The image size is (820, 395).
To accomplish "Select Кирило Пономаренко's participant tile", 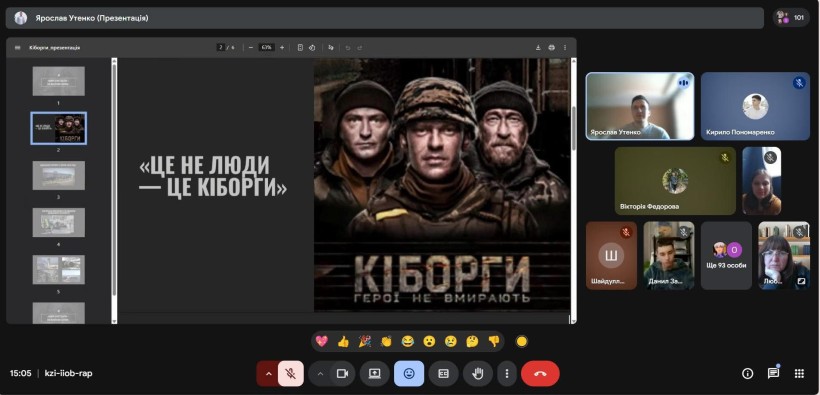I will point(755,106).
